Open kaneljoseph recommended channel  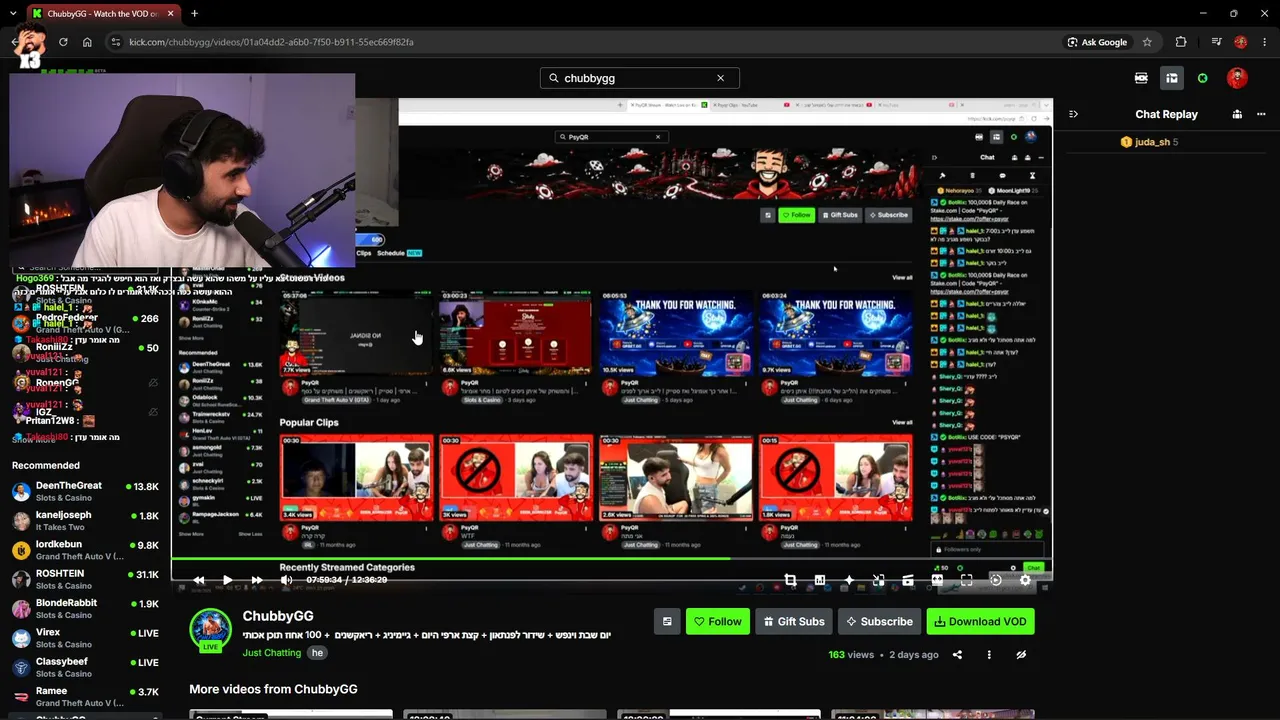(x=85, y=521)
